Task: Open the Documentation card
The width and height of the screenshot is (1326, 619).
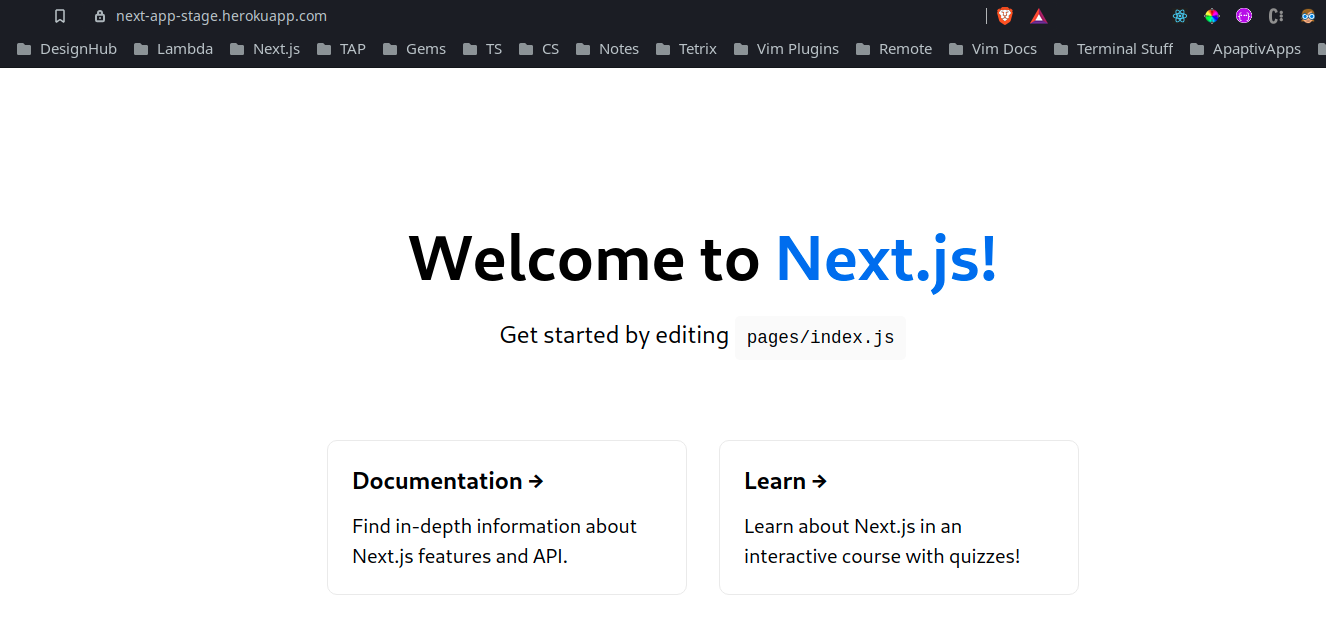Action: pyautogui.click(x=506, y=517)
